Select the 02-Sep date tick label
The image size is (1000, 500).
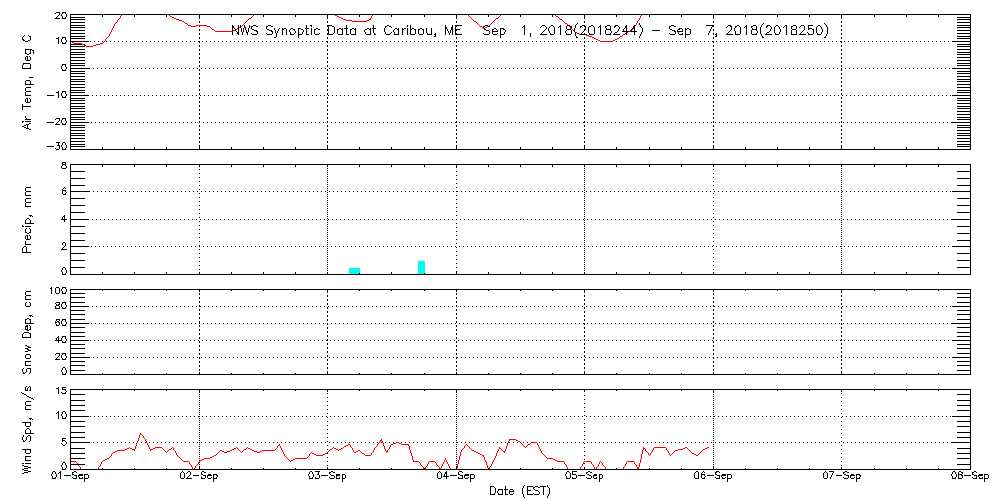(x=199, y=477)
